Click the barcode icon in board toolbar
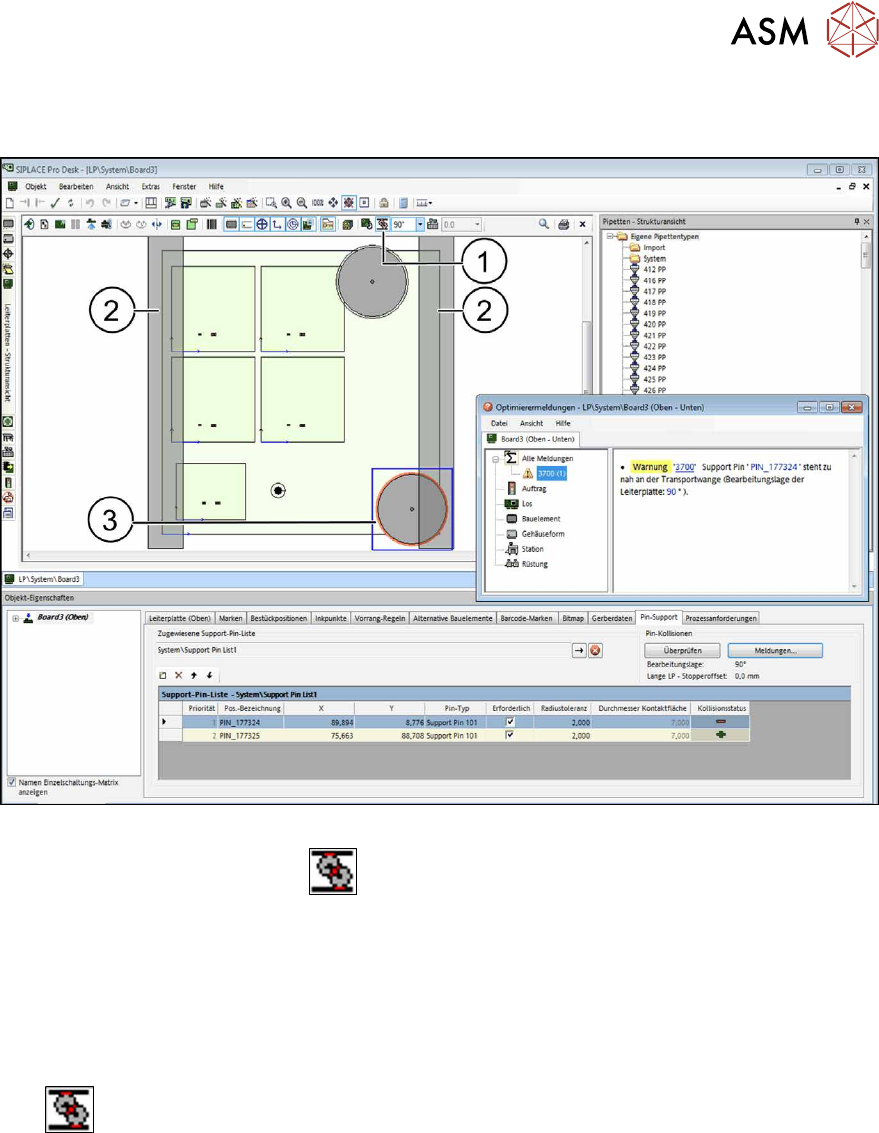This screenshot has height=1133, width=879. [212, 225]
